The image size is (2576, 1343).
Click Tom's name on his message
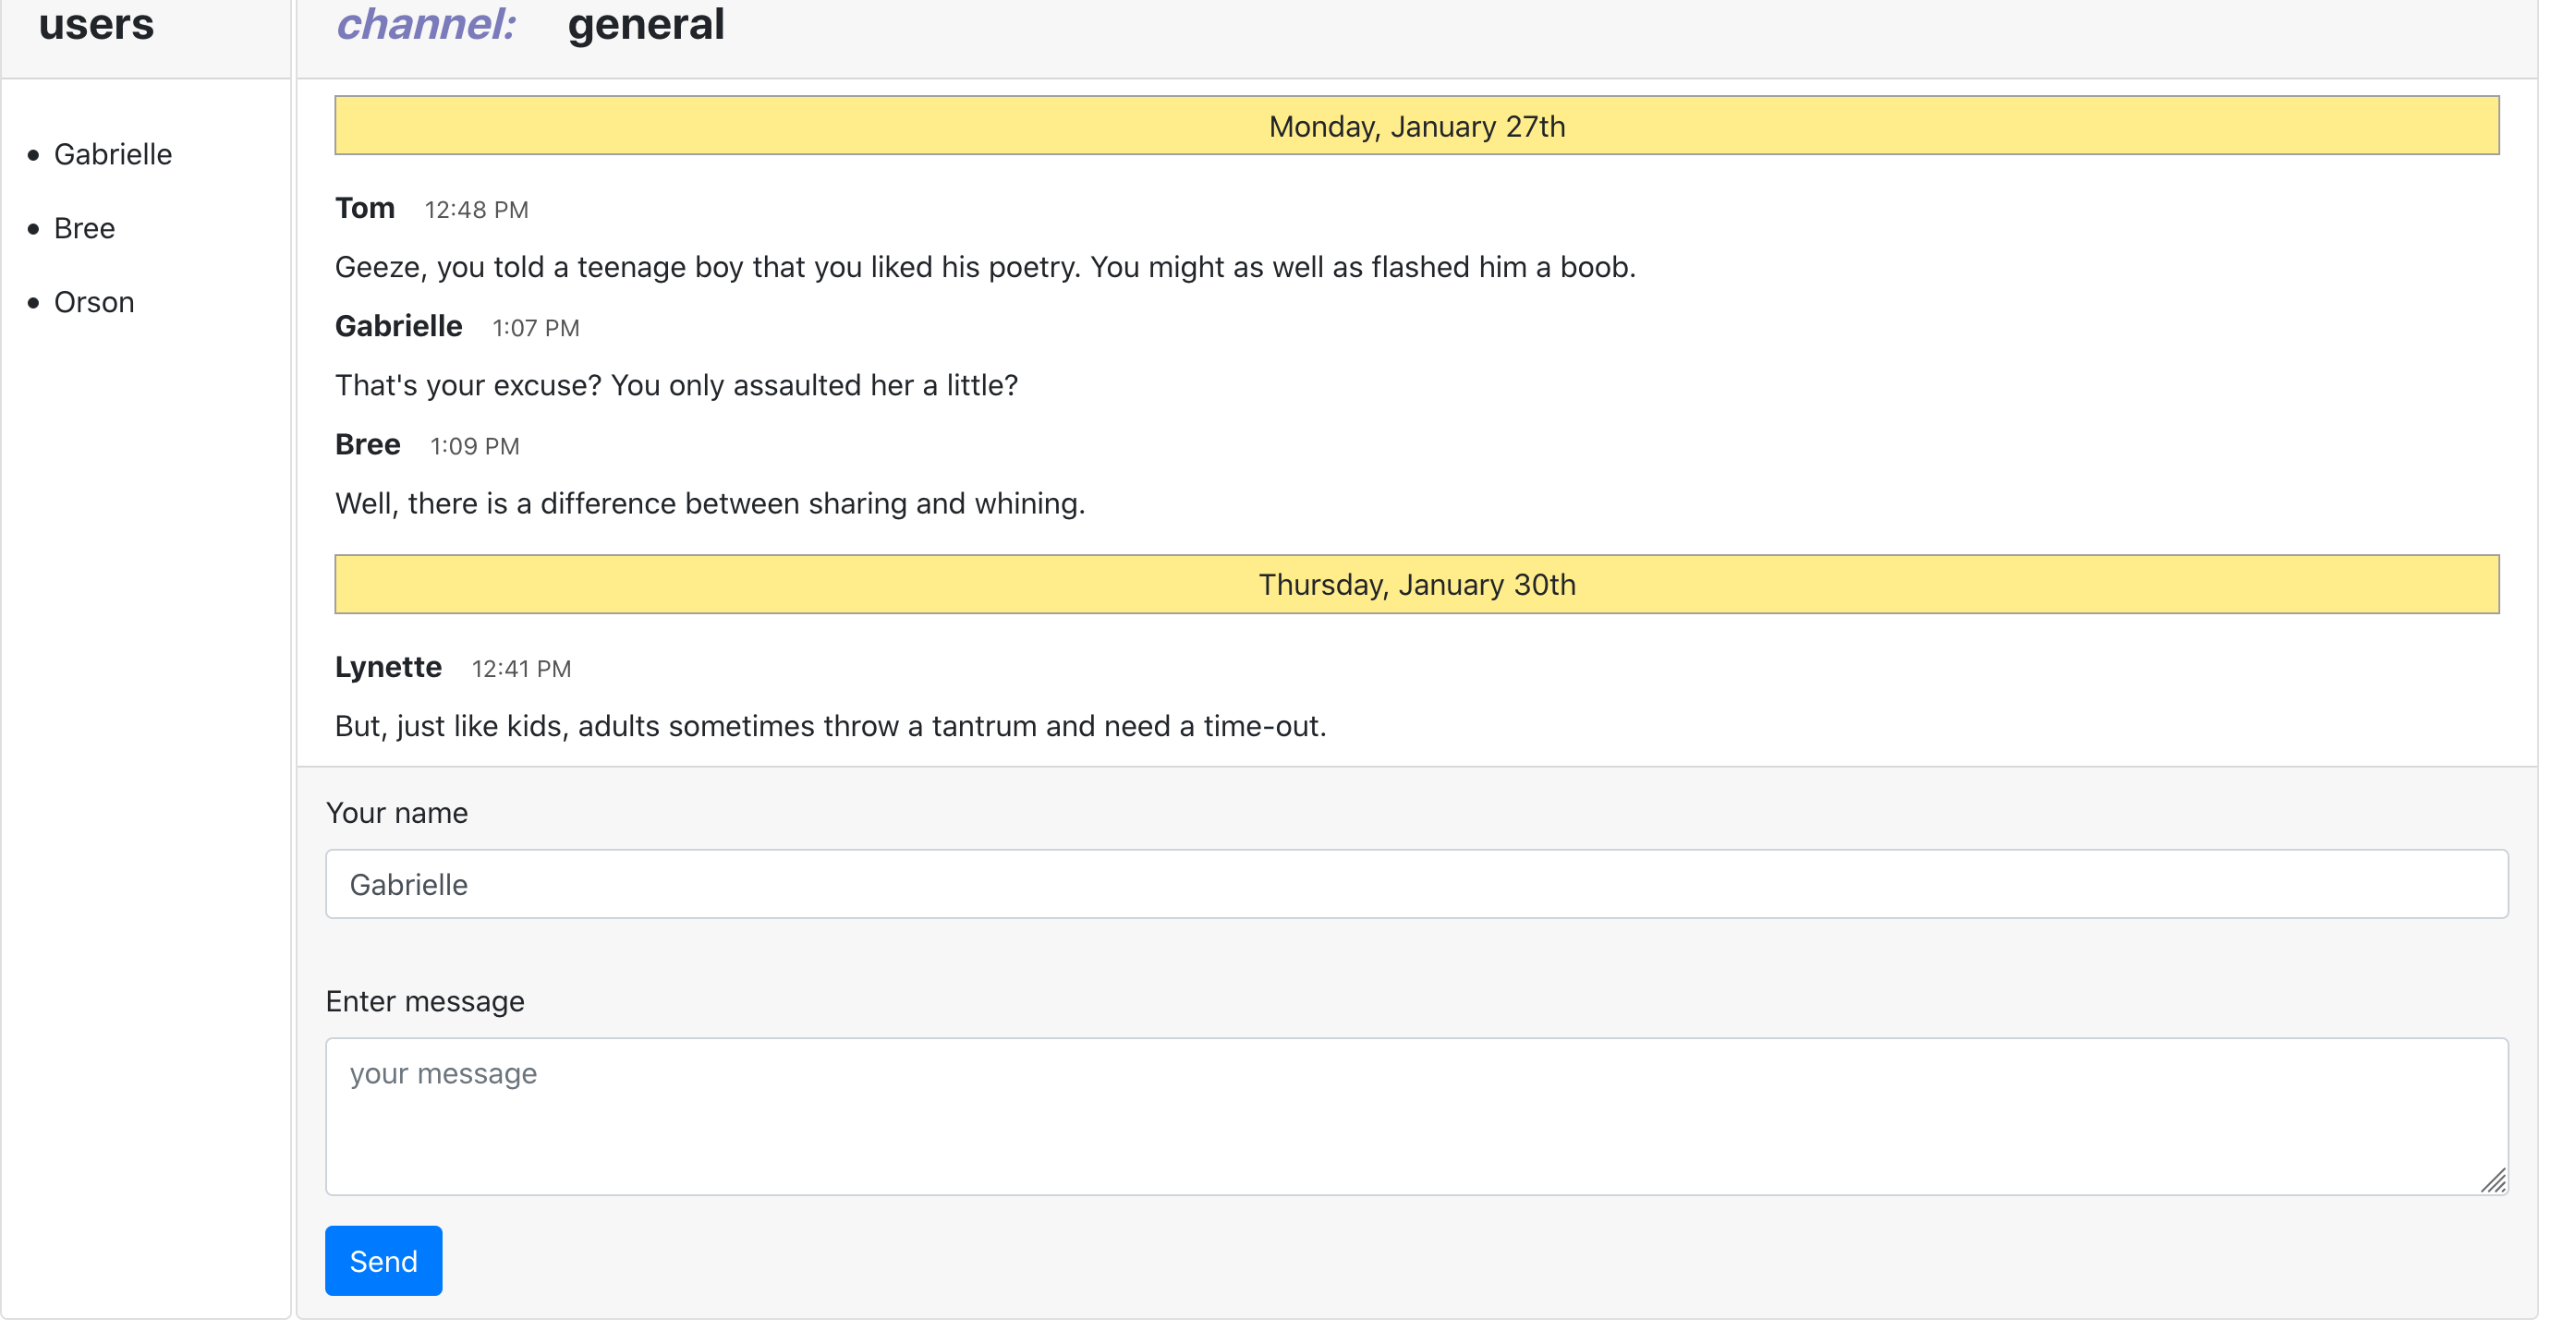[365, 208]
